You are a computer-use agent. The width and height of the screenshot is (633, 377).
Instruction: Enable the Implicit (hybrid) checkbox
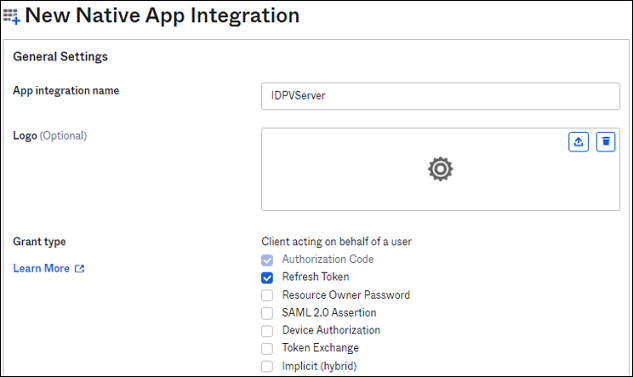pos(267,366)
